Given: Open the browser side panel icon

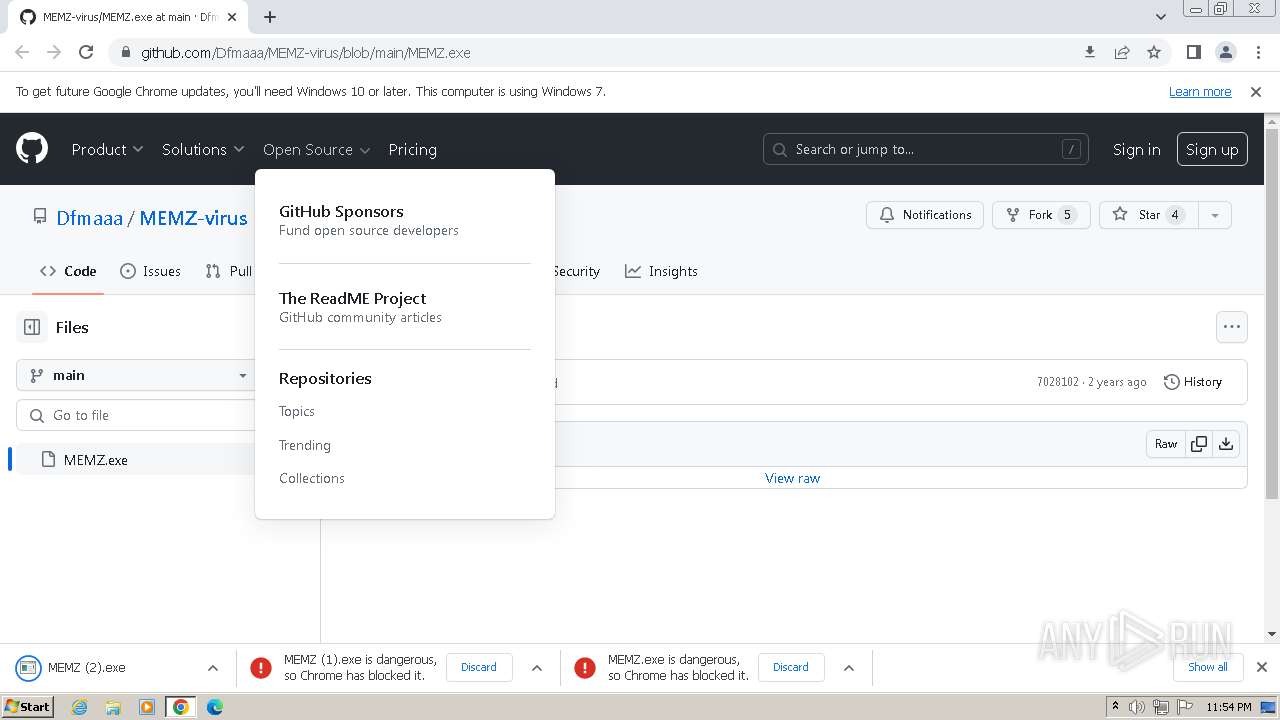Looking at the screenshot, I should pos(1193,52).
